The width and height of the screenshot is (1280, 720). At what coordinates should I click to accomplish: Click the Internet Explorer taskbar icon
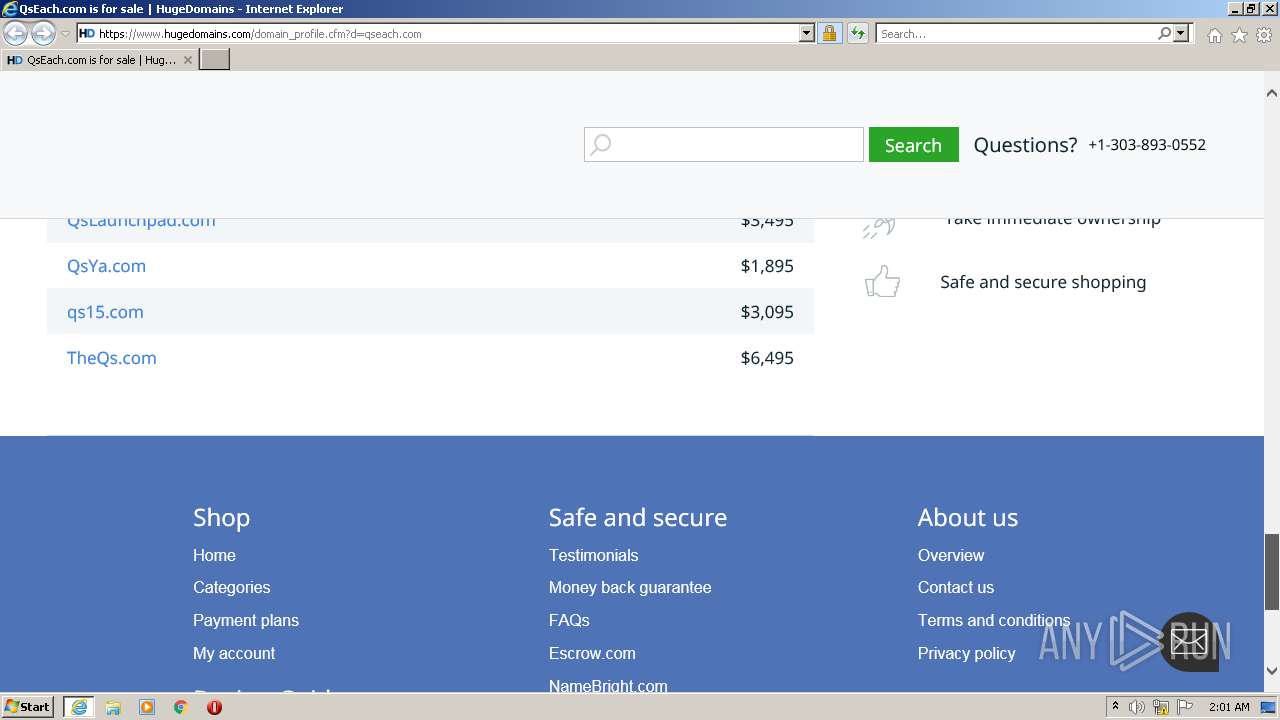(78, 707)
